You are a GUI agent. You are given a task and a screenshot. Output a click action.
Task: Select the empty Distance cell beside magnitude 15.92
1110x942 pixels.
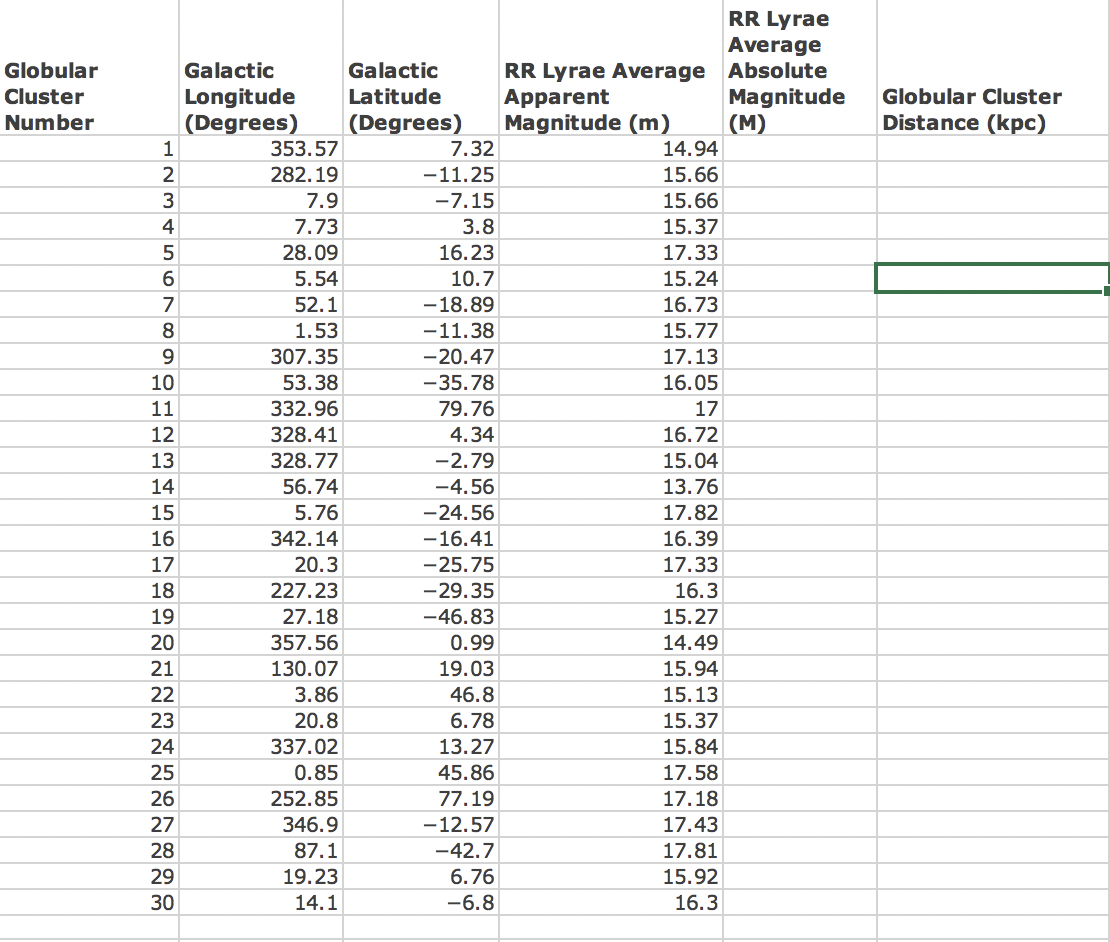990,876
